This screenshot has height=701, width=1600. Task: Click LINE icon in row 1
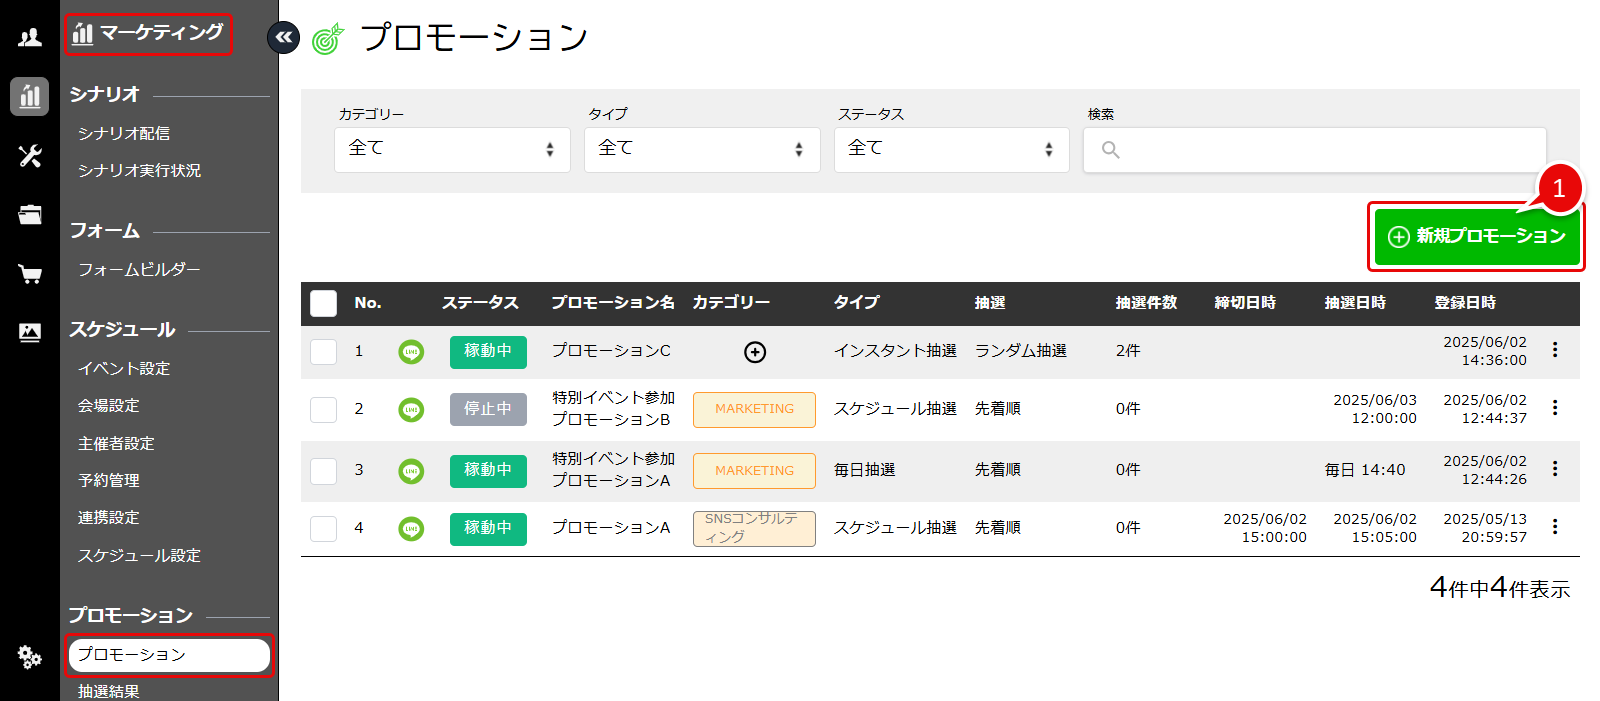(411, 352)
